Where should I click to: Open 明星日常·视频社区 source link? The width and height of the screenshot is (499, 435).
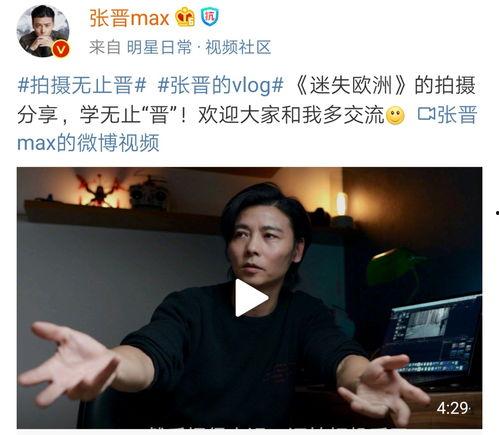(199, 47)
